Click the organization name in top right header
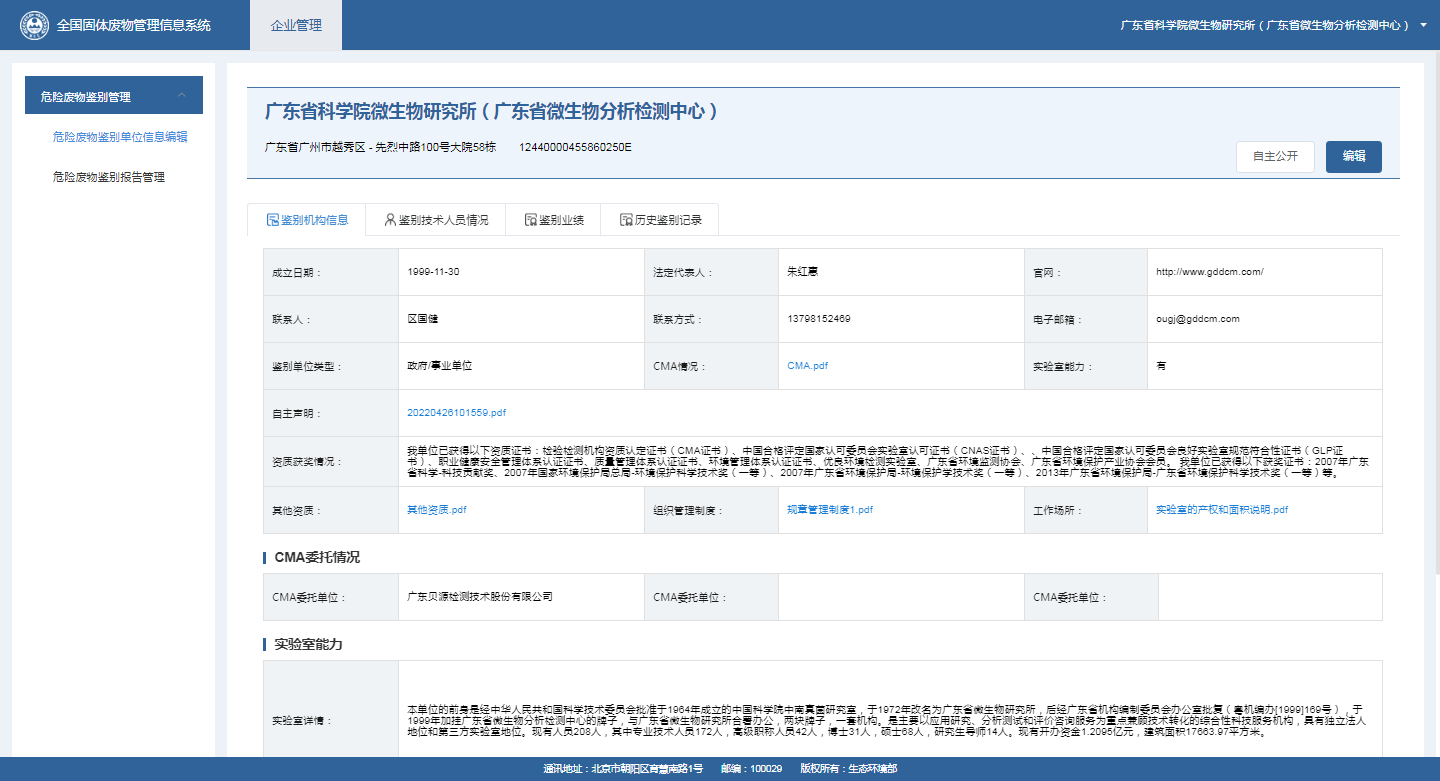The height and width of the screenshot is (781, 1440). point(1264,25)
